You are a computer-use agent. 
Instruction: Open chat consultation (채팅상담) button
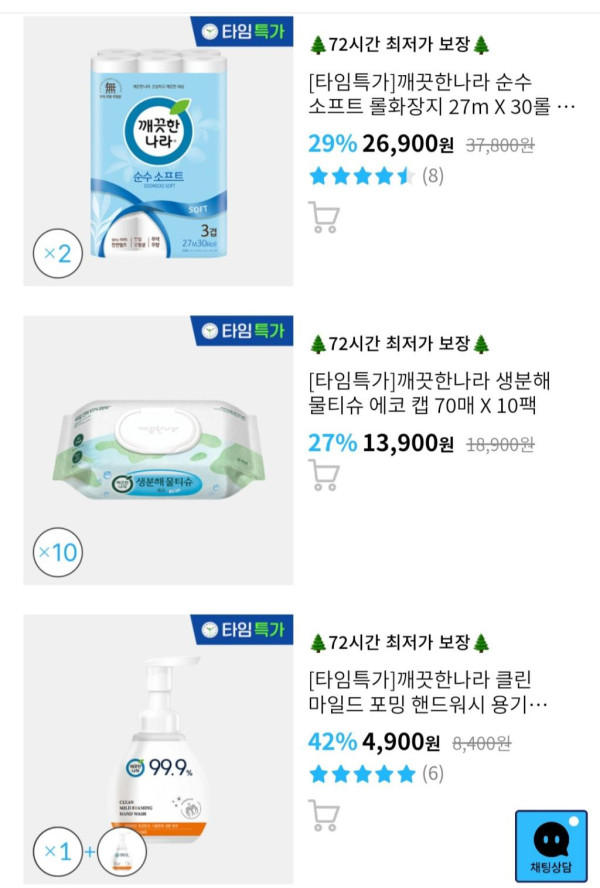click(551, 846)
